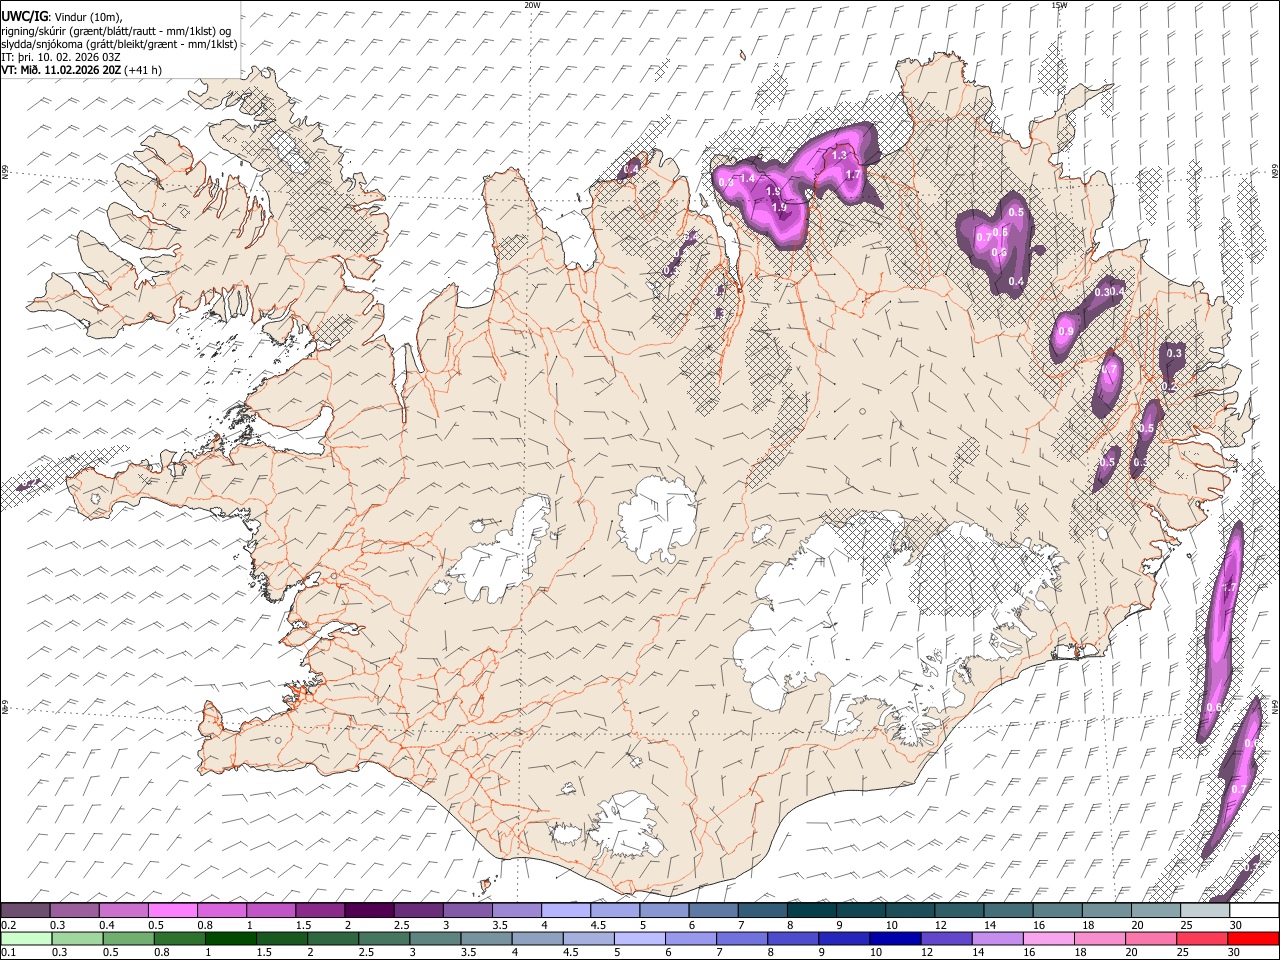
Task: Click the '1.4' precipitation value on the map
Action: (747, 178)
